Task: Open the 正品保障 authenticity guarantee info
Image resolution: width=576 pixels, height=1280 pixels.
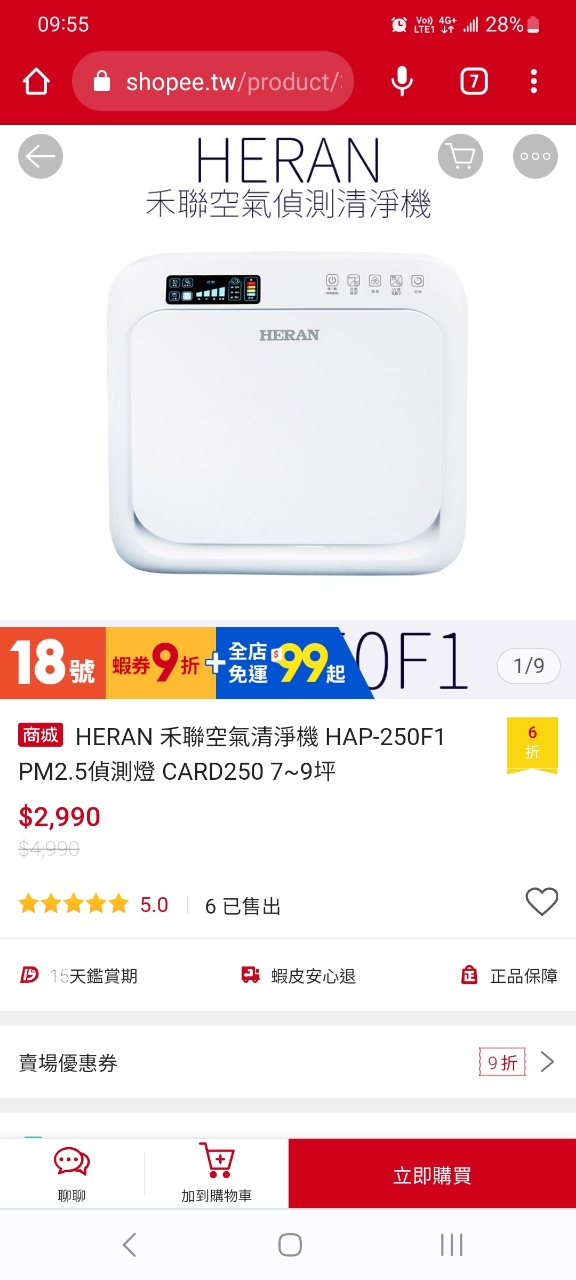Action: coord(508,976)
